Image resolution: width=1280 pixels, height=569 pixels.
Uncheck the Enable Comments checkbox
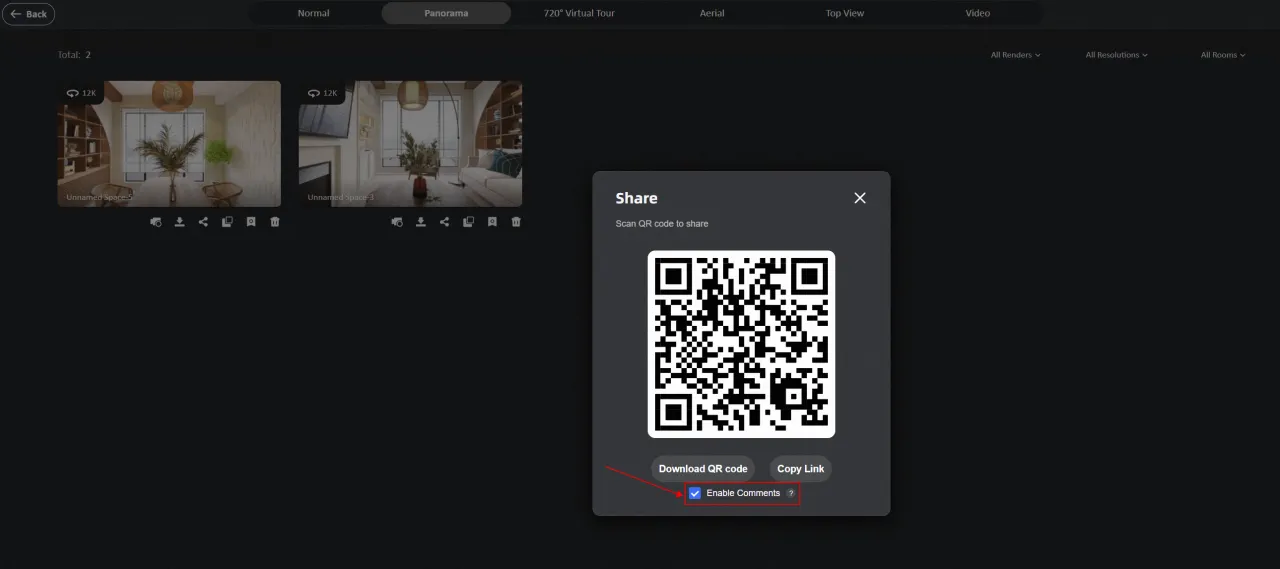(695, 493)
